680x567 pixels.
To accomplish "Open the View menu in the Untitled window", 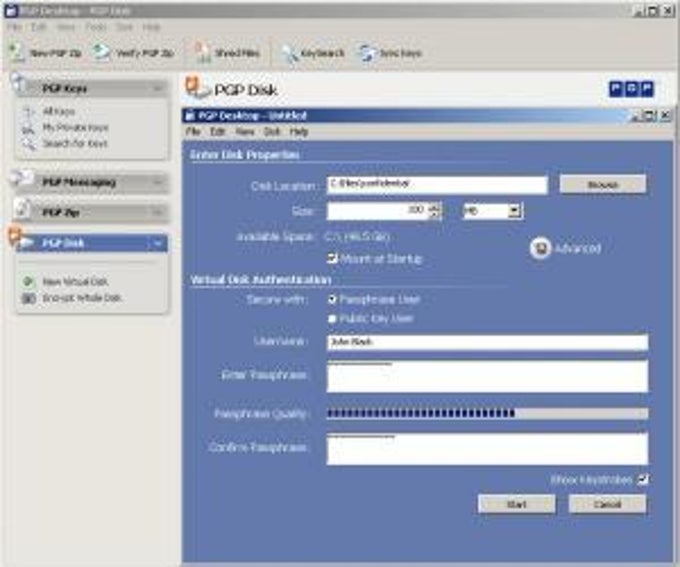I will pyautogui.click(x=245, y=131).
